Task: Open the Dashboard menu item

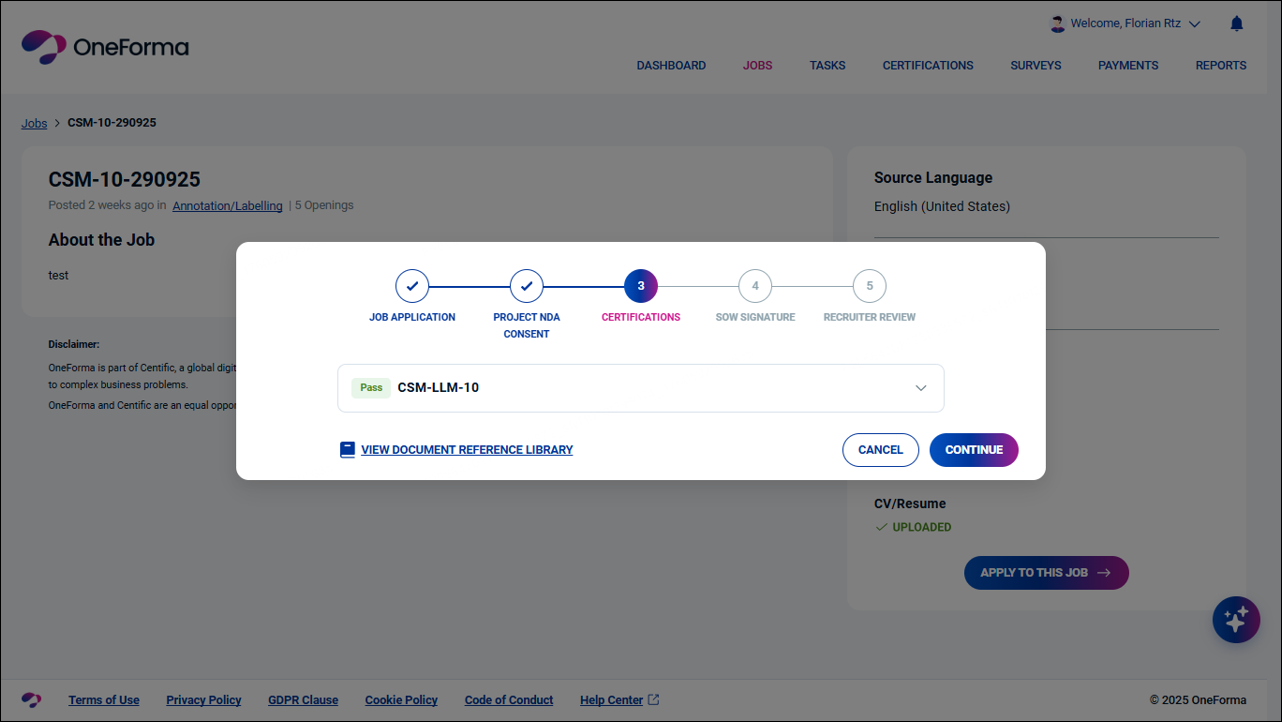Action: click(671, 65)
